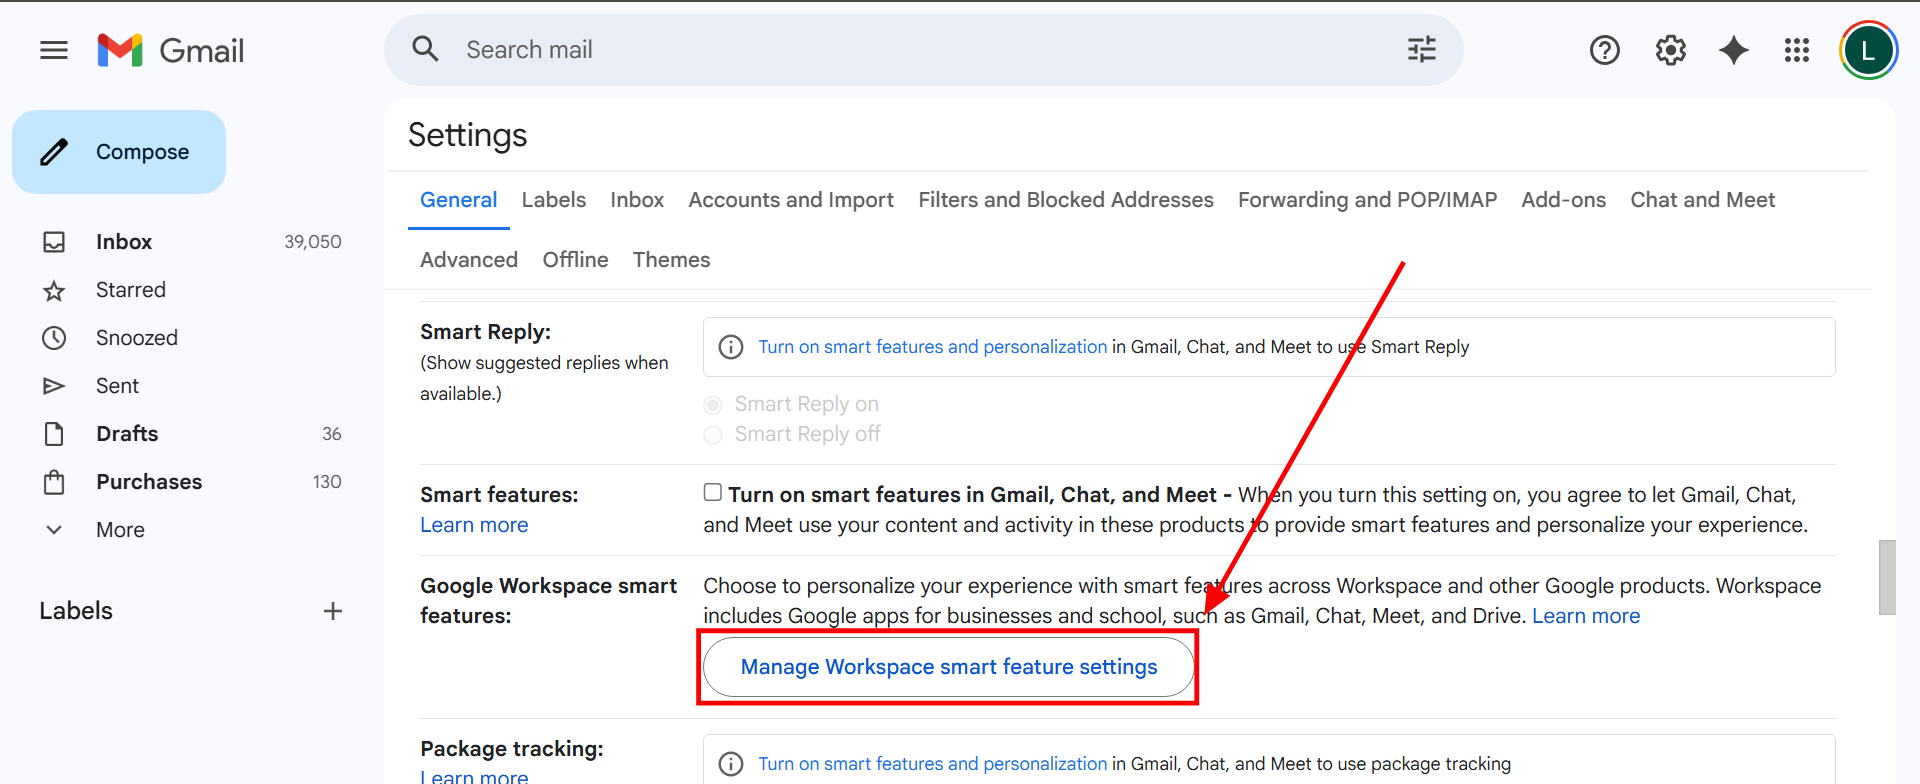Open the Support help icon
The width and height of the screenshot is (1920, 784).
pos(1604,50)
